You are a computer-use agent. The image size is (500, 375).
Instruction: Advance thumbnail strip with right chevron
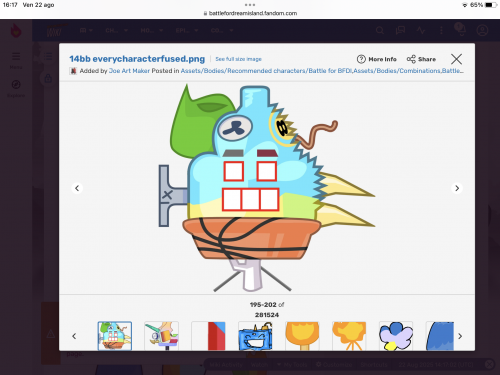pos(460,336)
